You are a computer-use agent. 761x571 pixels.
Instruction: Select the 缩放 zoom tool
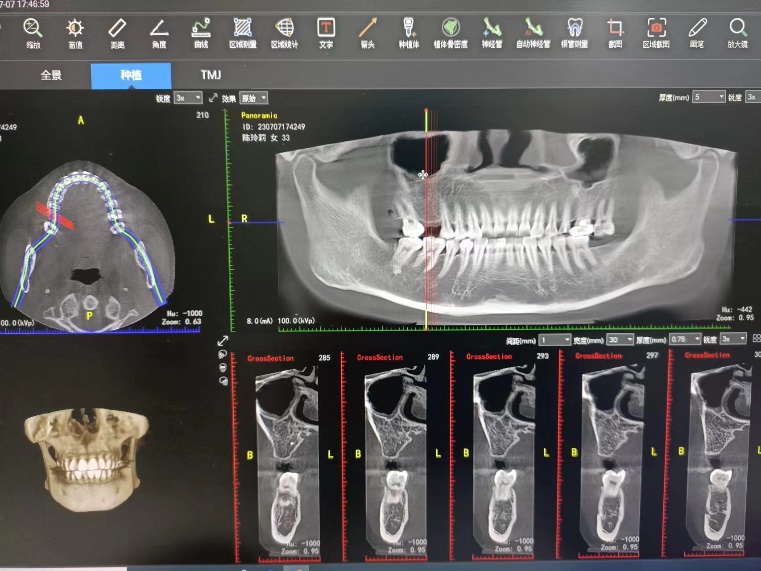coord(33,33)
